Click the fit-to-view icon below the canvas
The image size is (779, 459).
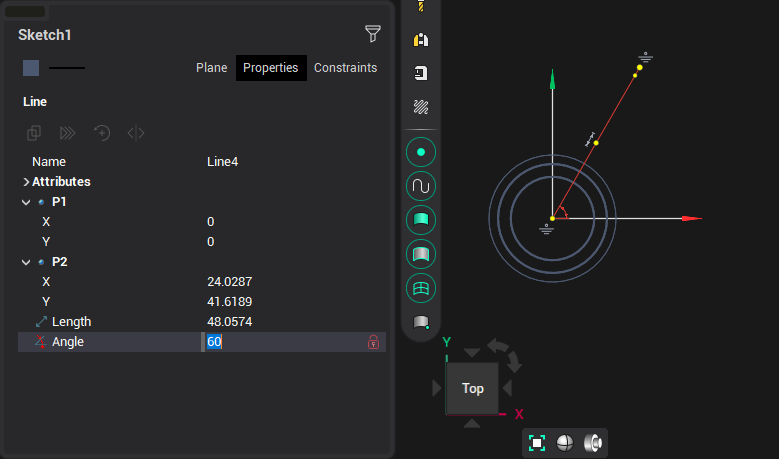[537, 443]
